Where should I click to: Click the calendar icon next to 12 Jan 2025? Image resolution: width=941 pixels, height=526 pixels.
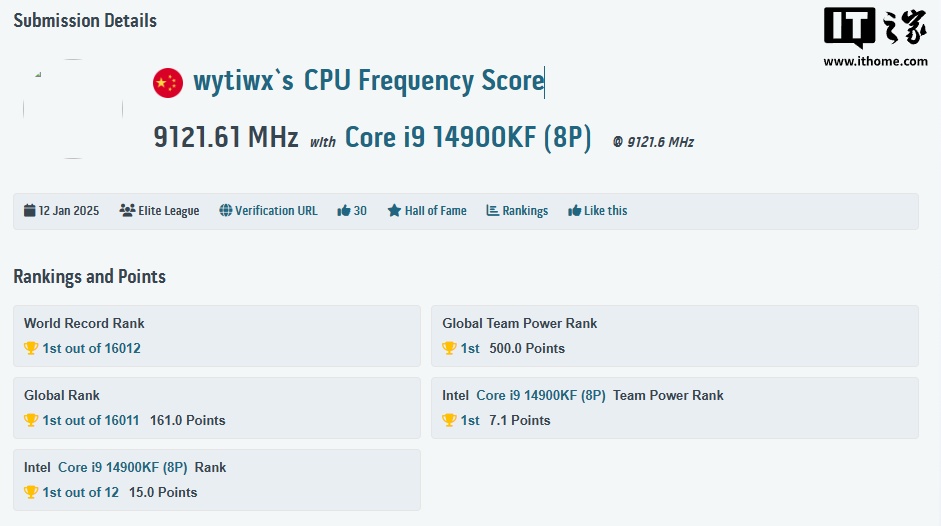click(29, 210)
